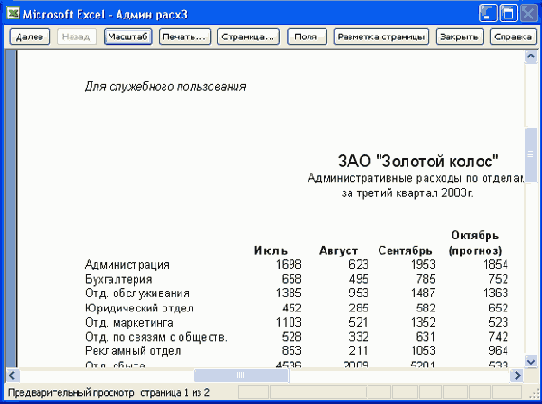Click the 'Октябрь (прогноз)' column header
Viewport: 542px width, 404px height.
coord(475,243)
